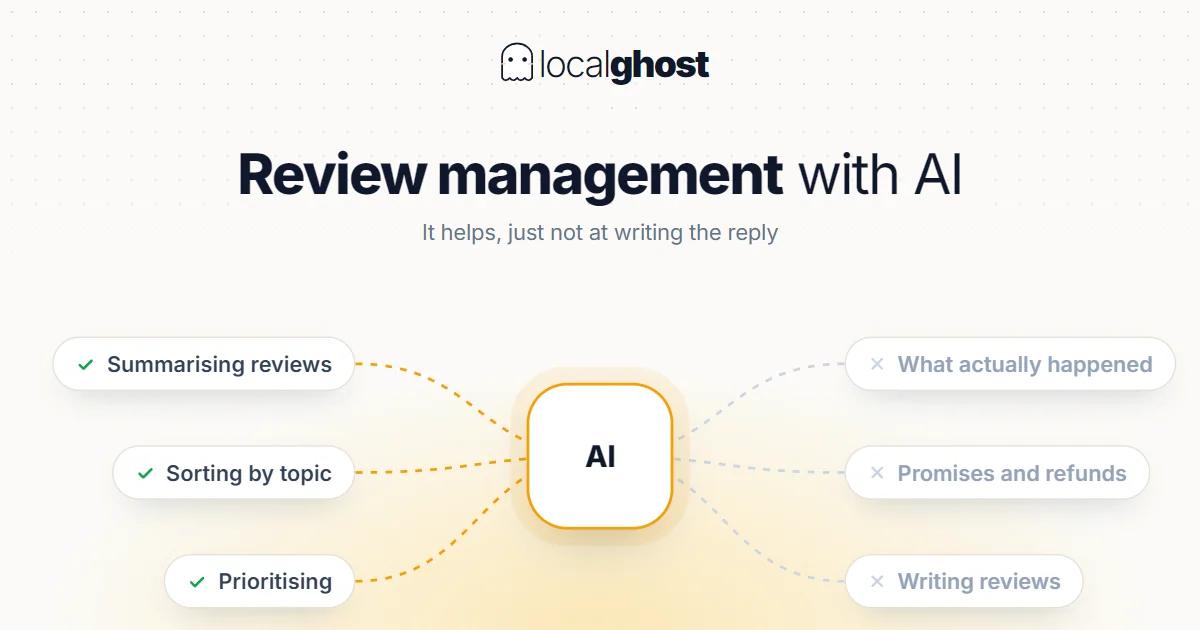Click the localghost wordmark text
1200x630 pixels.
624,65
